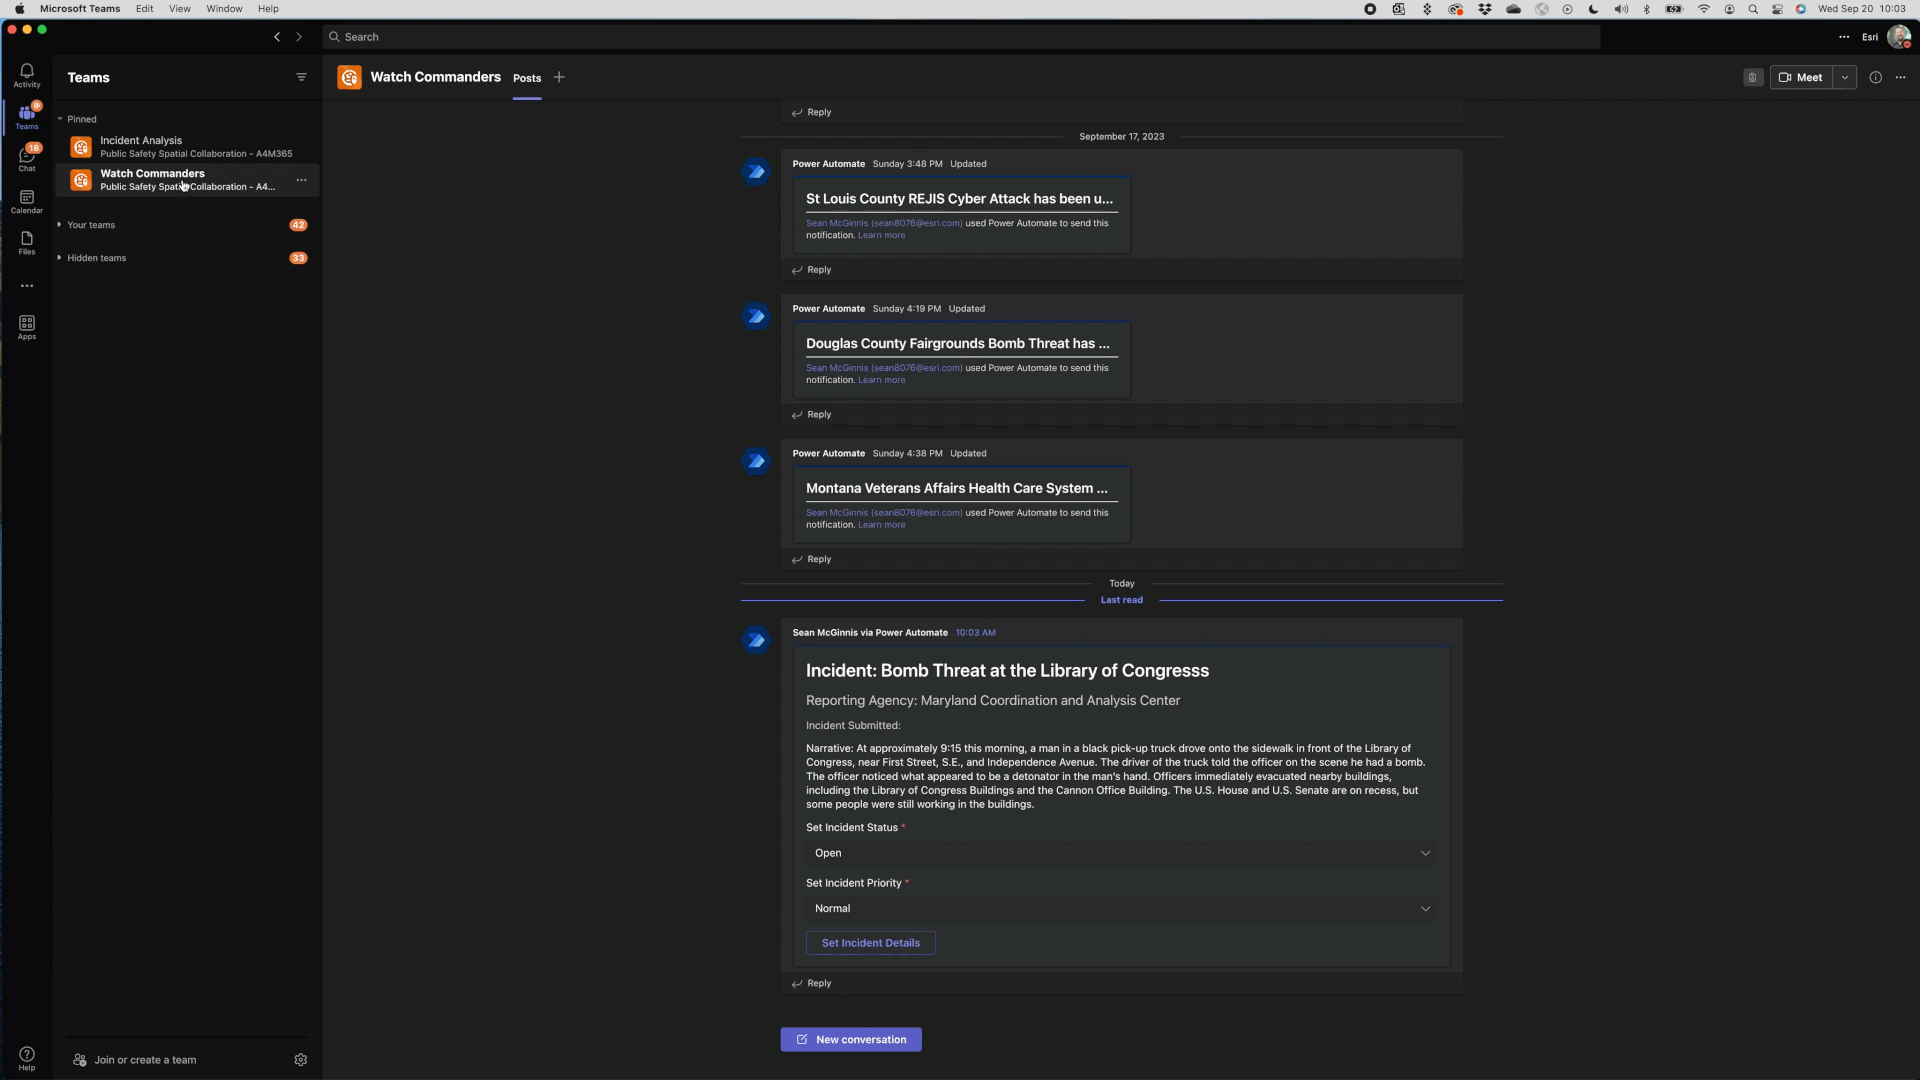Open Set Incident Priority dropdown
This screenshot has width=1920, height=1080.
pos(1121,909)
